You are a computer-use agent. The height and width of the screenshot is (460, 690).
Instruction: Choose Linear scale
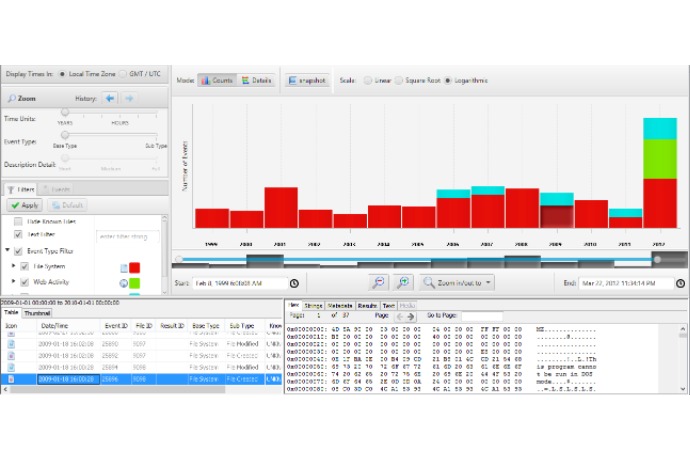(367, 80)
